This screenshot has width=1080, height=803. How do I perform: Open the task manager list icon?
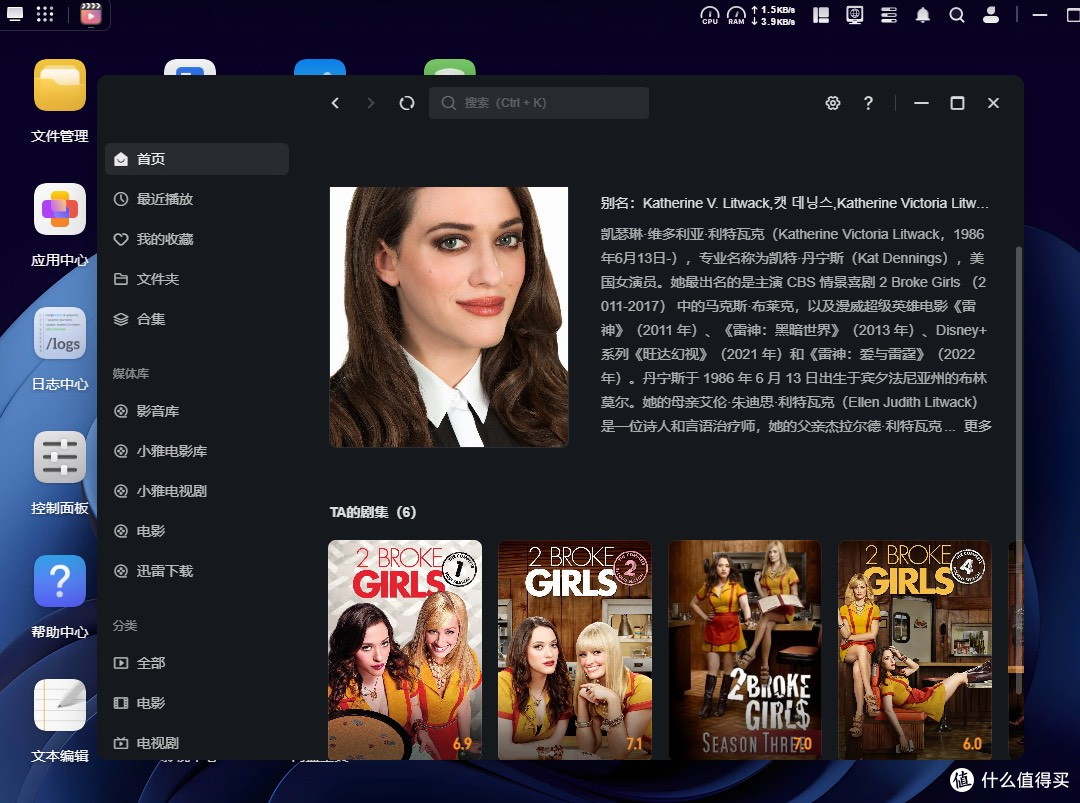[x=889, y=15]
